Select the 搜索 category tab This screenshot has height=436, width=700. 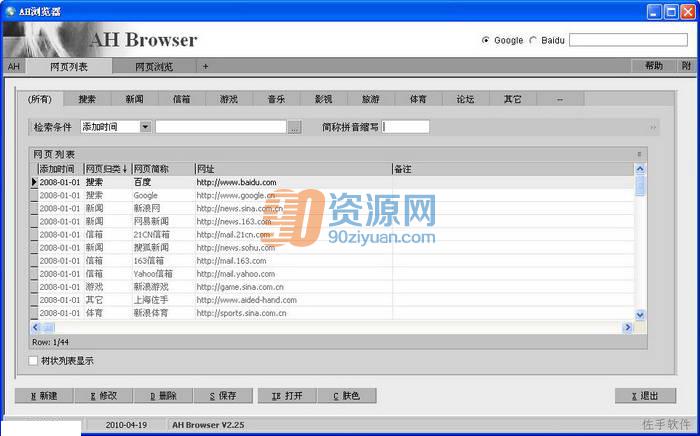point(87,99)
